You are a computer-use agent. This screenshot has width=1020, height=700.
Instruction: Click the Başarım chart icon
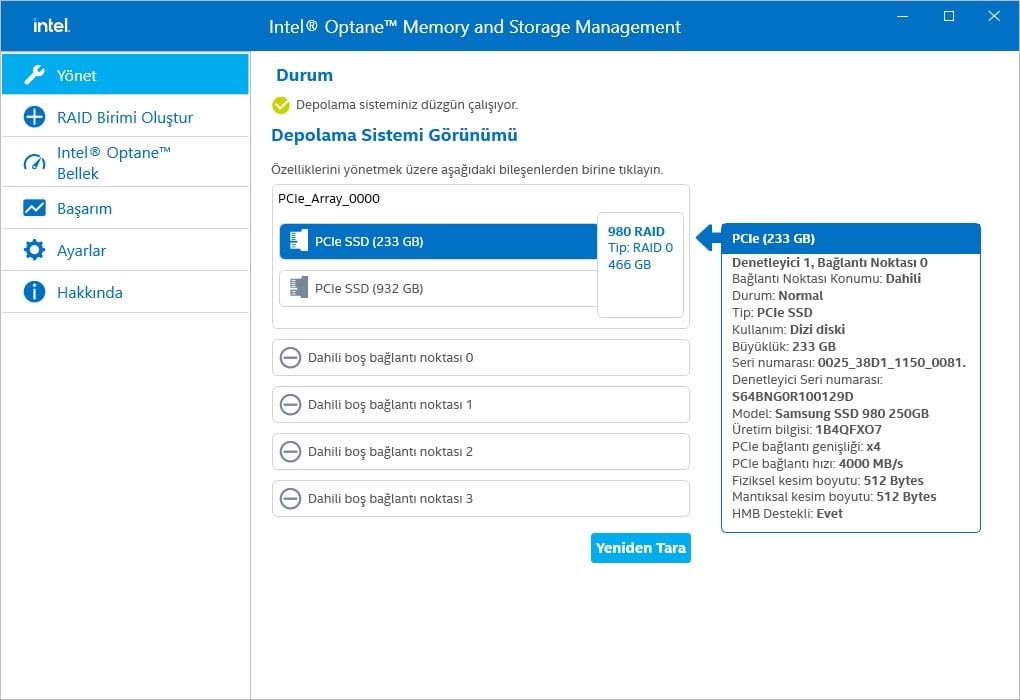pos(34,209)
